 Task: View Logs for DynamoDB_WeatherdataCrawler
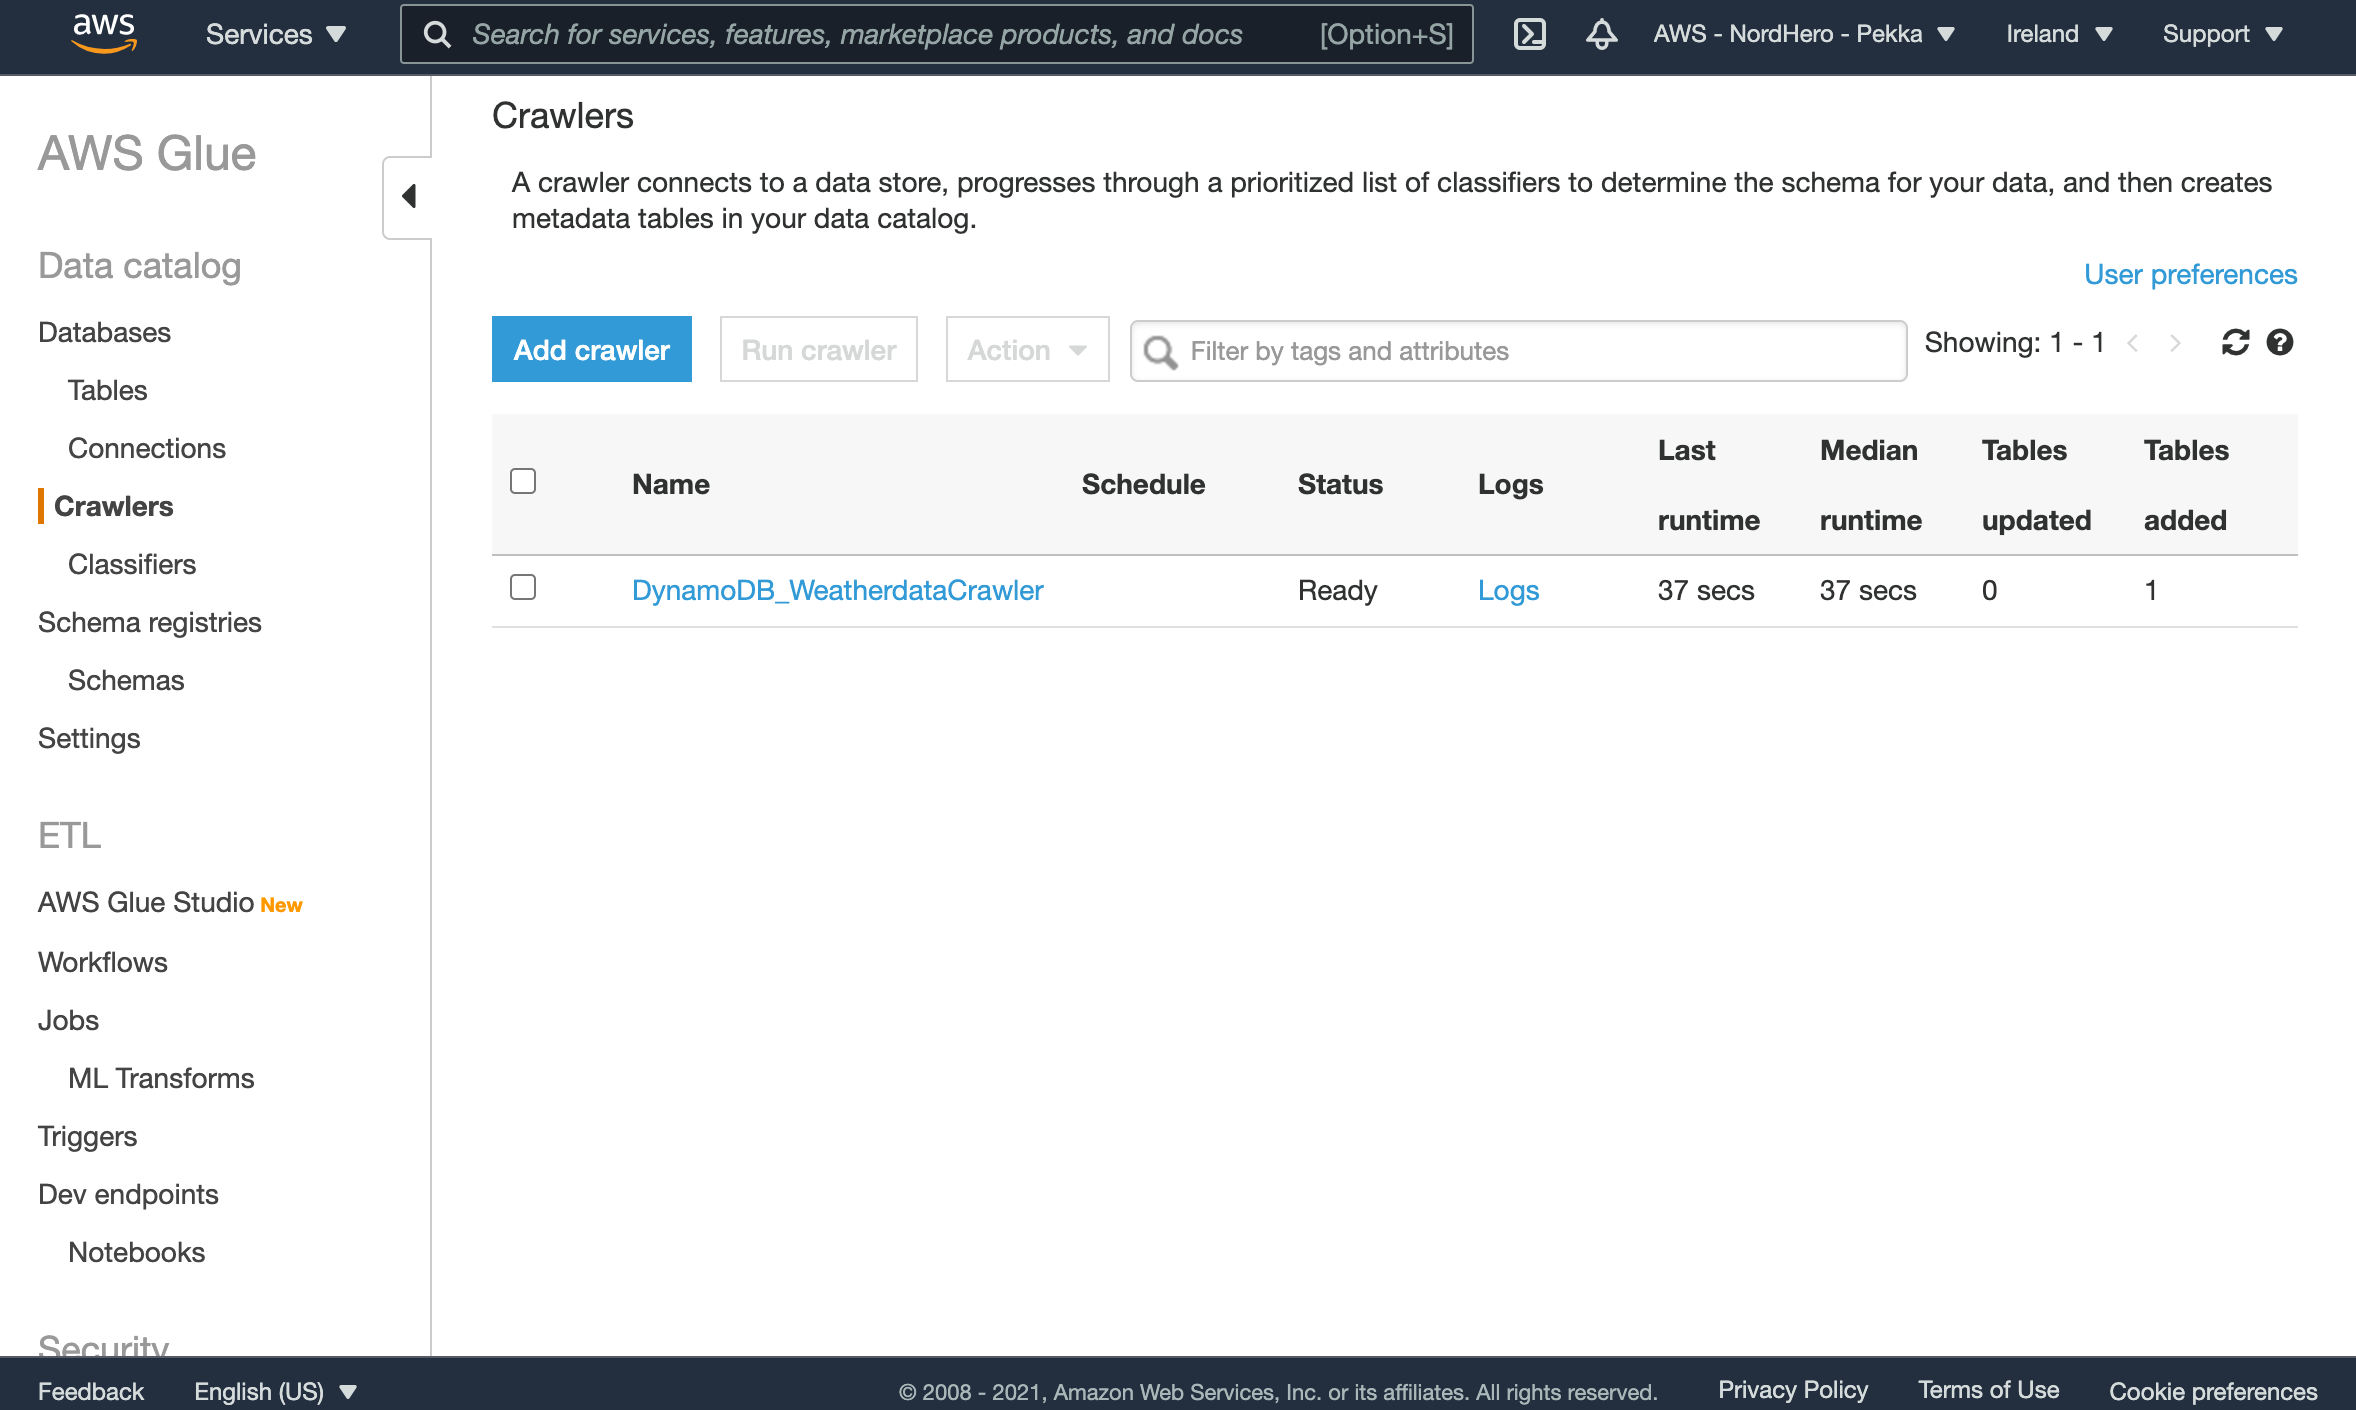(x=1508, y=590)
